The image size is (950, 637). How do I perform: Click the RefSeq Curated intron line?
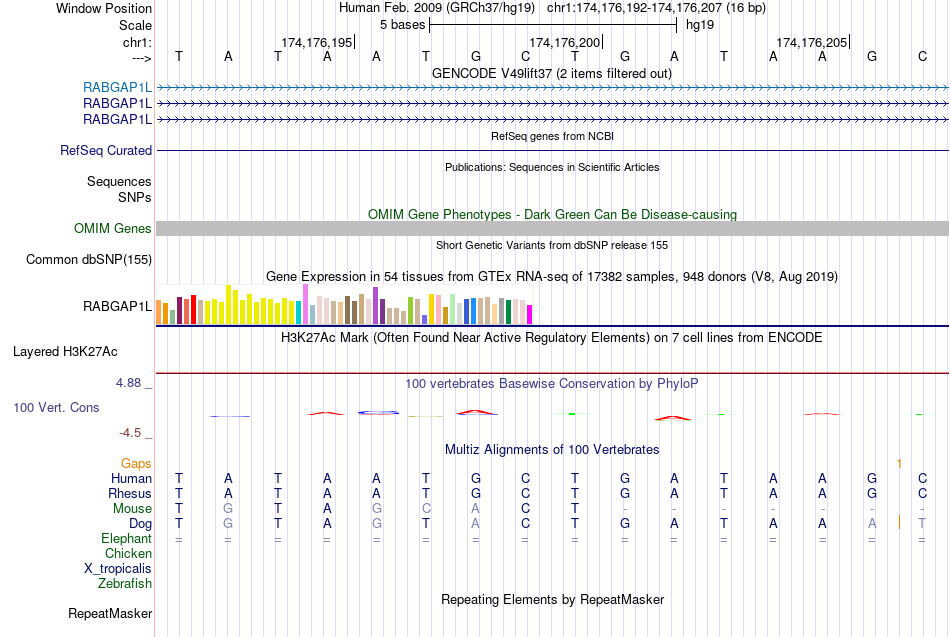click(x=552, y=150)
